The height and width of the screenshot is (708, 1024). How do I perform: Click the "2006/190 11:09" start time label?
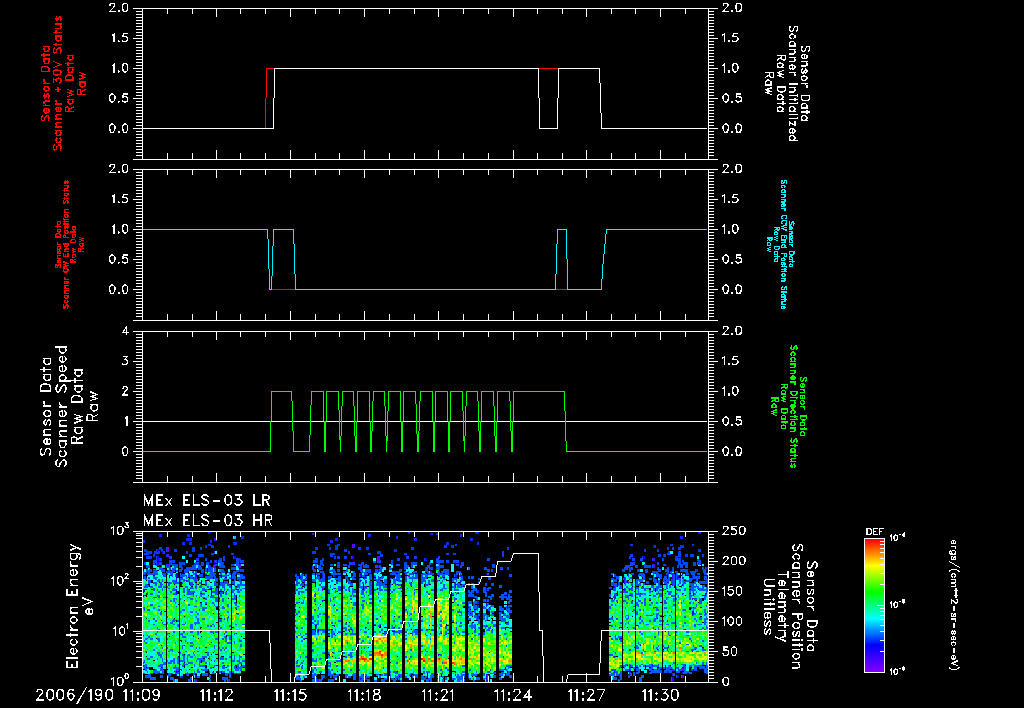tap(98, 695)
